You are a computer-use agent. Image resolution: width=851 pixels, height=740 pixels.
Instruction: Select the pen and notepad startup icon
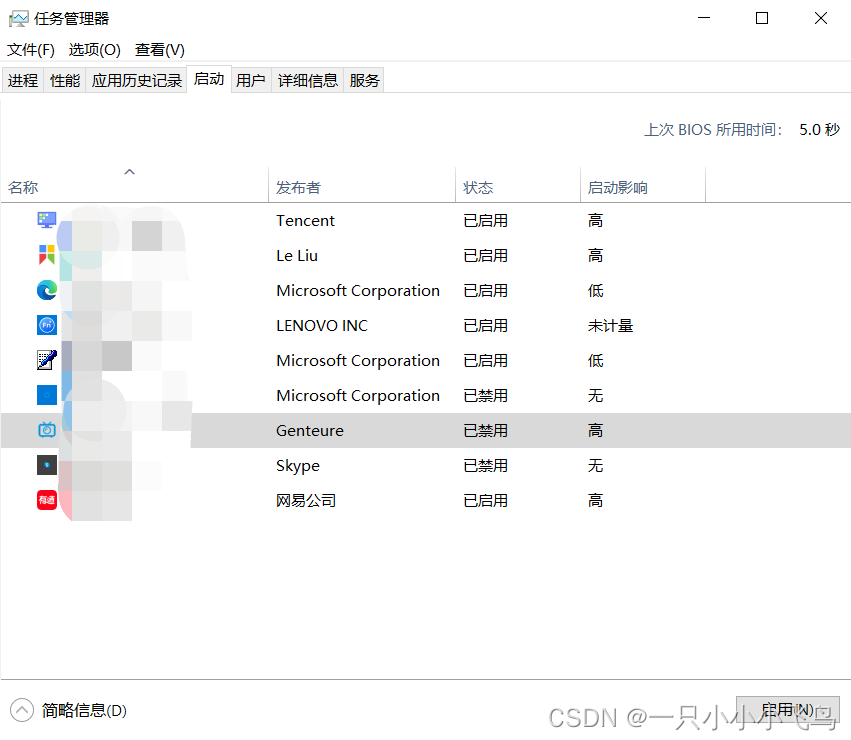[47, 360]
